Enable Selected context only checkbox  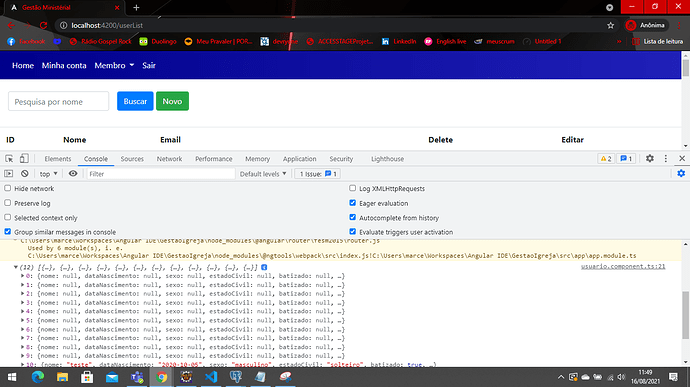tap(7, 217)
